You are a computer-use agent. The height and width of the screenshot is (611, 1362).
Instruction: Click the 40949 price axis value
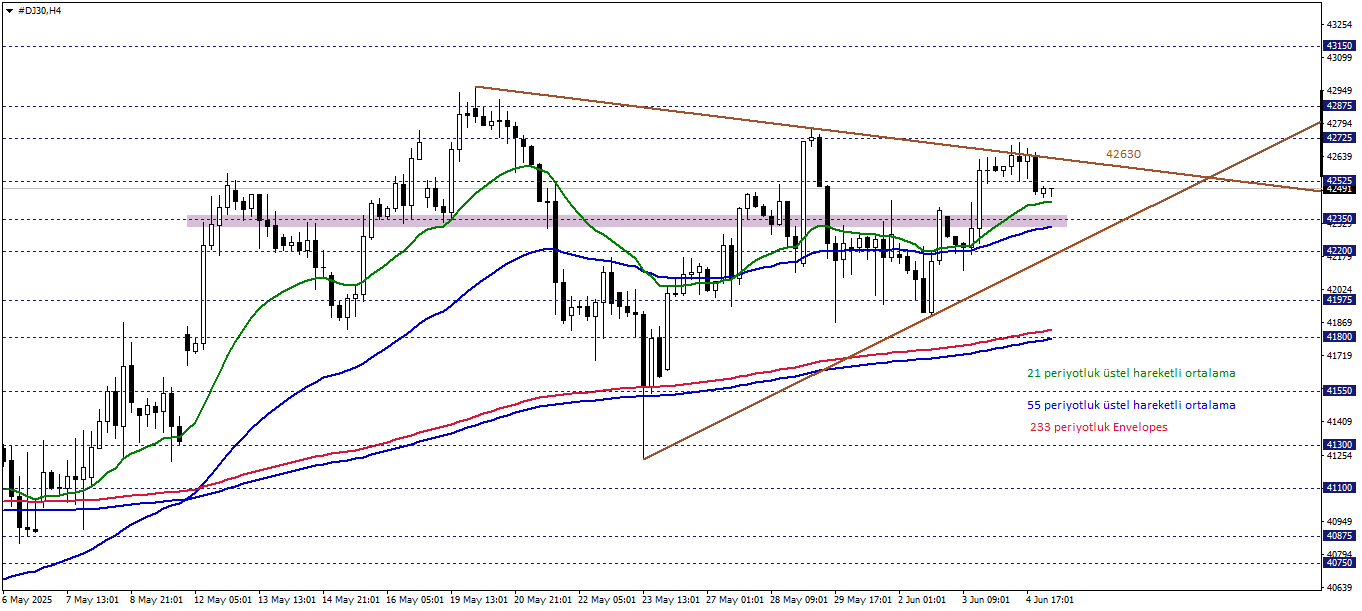1339,521
